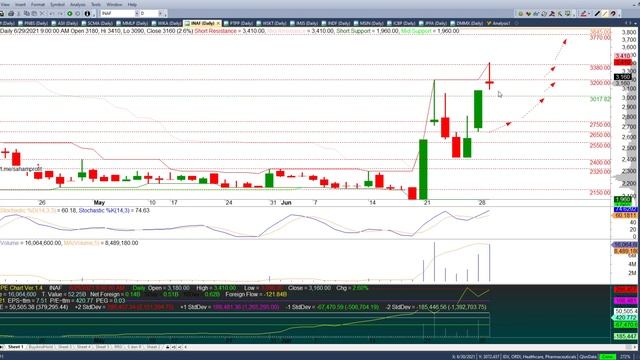Screen dimensions: 640x360
Task: Click the Print icon in the toolbar
Action: [x=11, y=13]
